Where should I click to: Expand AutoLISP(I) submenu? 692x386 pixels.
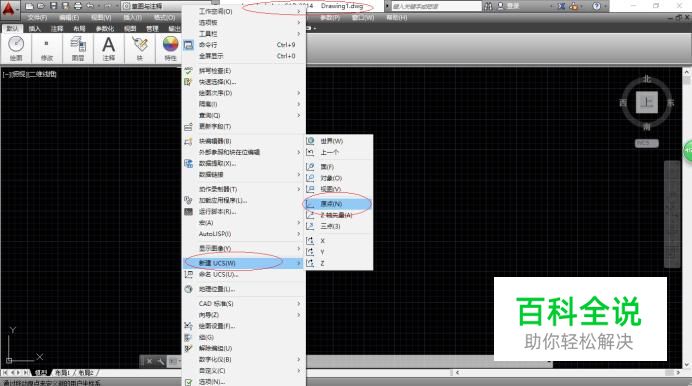click(x=244, y=234)
